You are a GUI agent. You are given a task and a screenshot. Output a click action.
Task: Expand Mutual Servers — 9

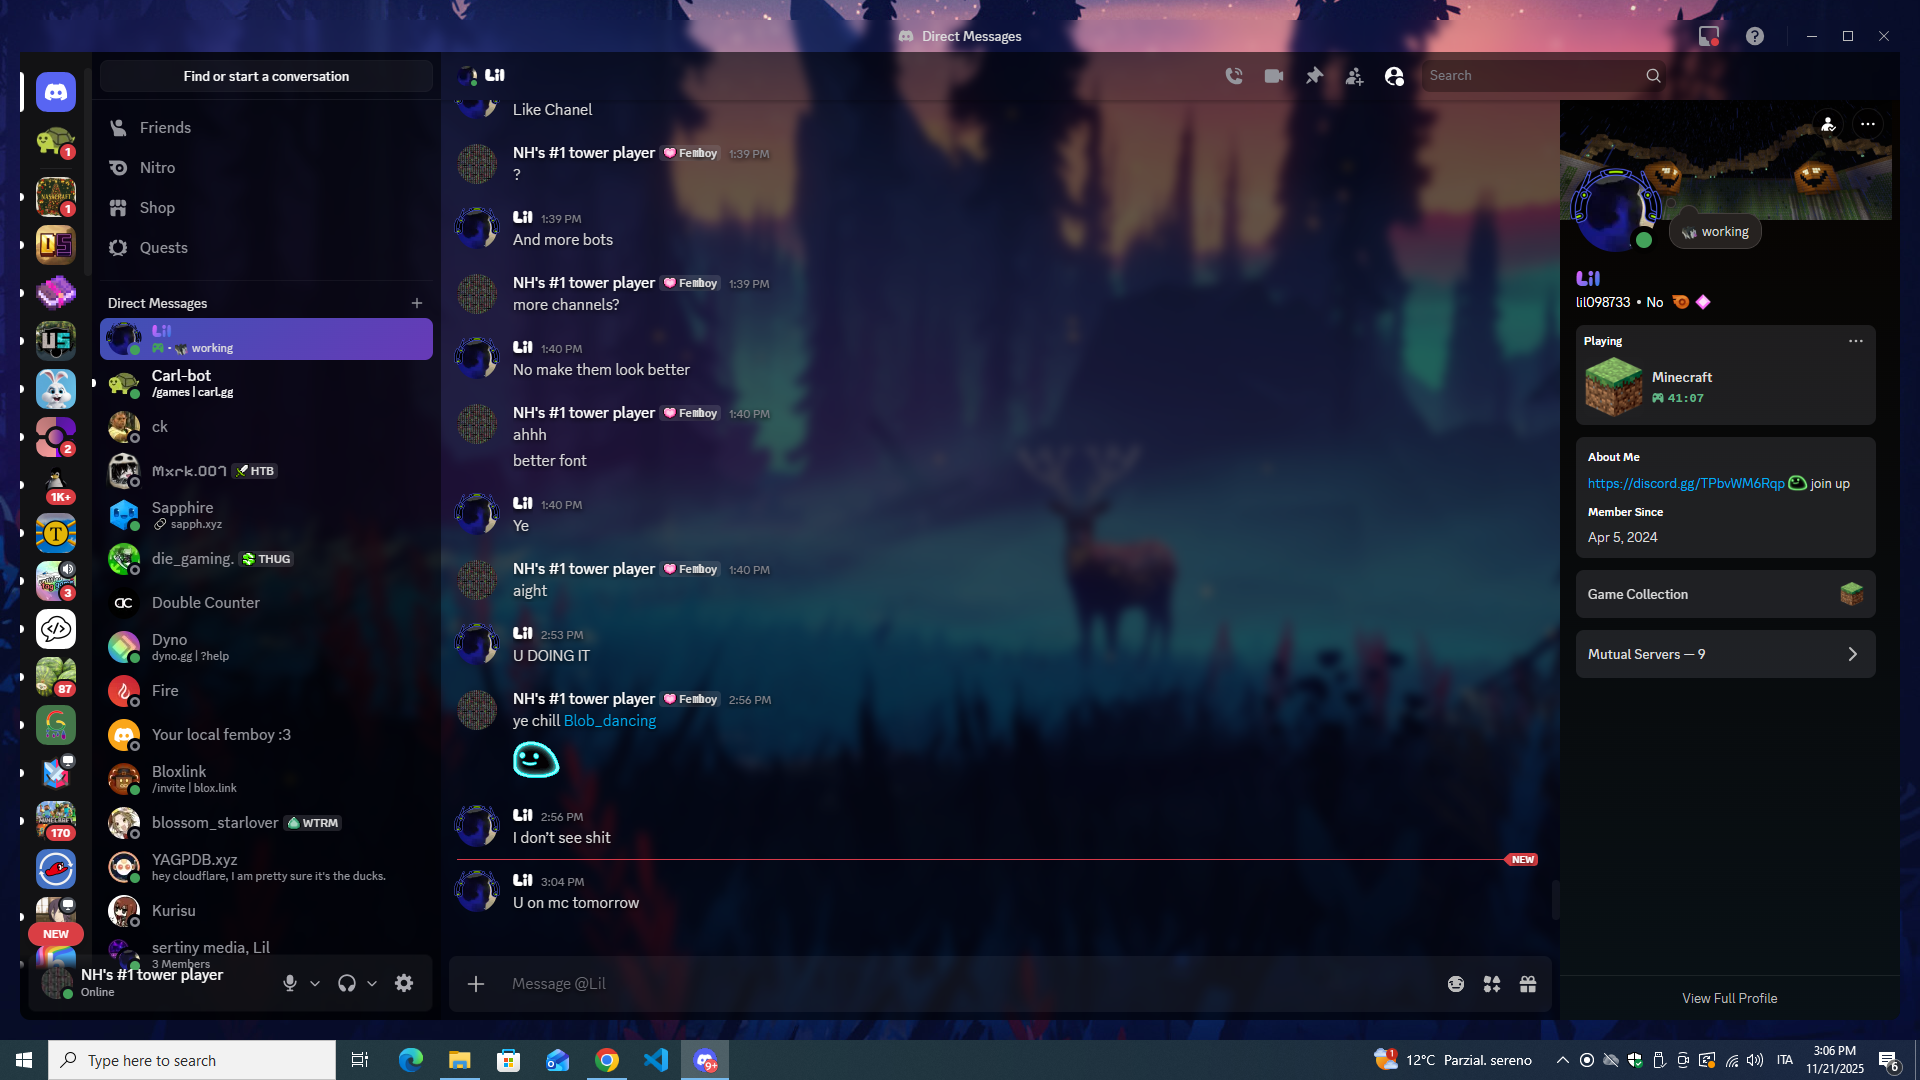[1726, 655]
